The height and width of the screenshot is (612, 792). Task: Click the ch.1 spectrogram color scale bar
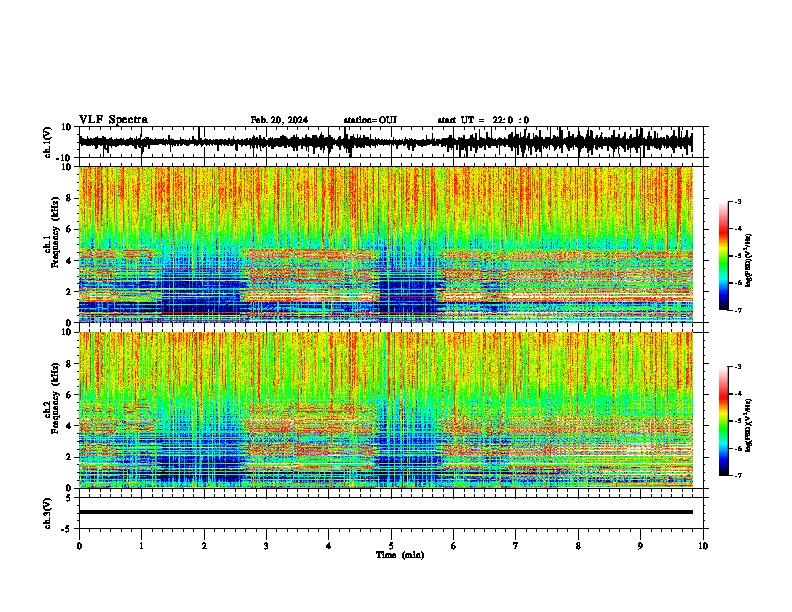click(724, 256)
